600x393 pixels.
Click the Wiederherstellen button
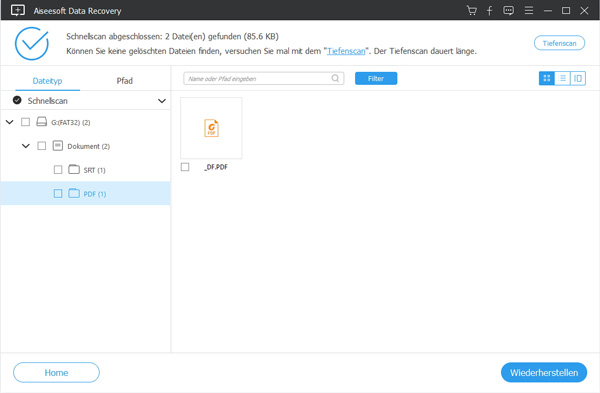544,372
